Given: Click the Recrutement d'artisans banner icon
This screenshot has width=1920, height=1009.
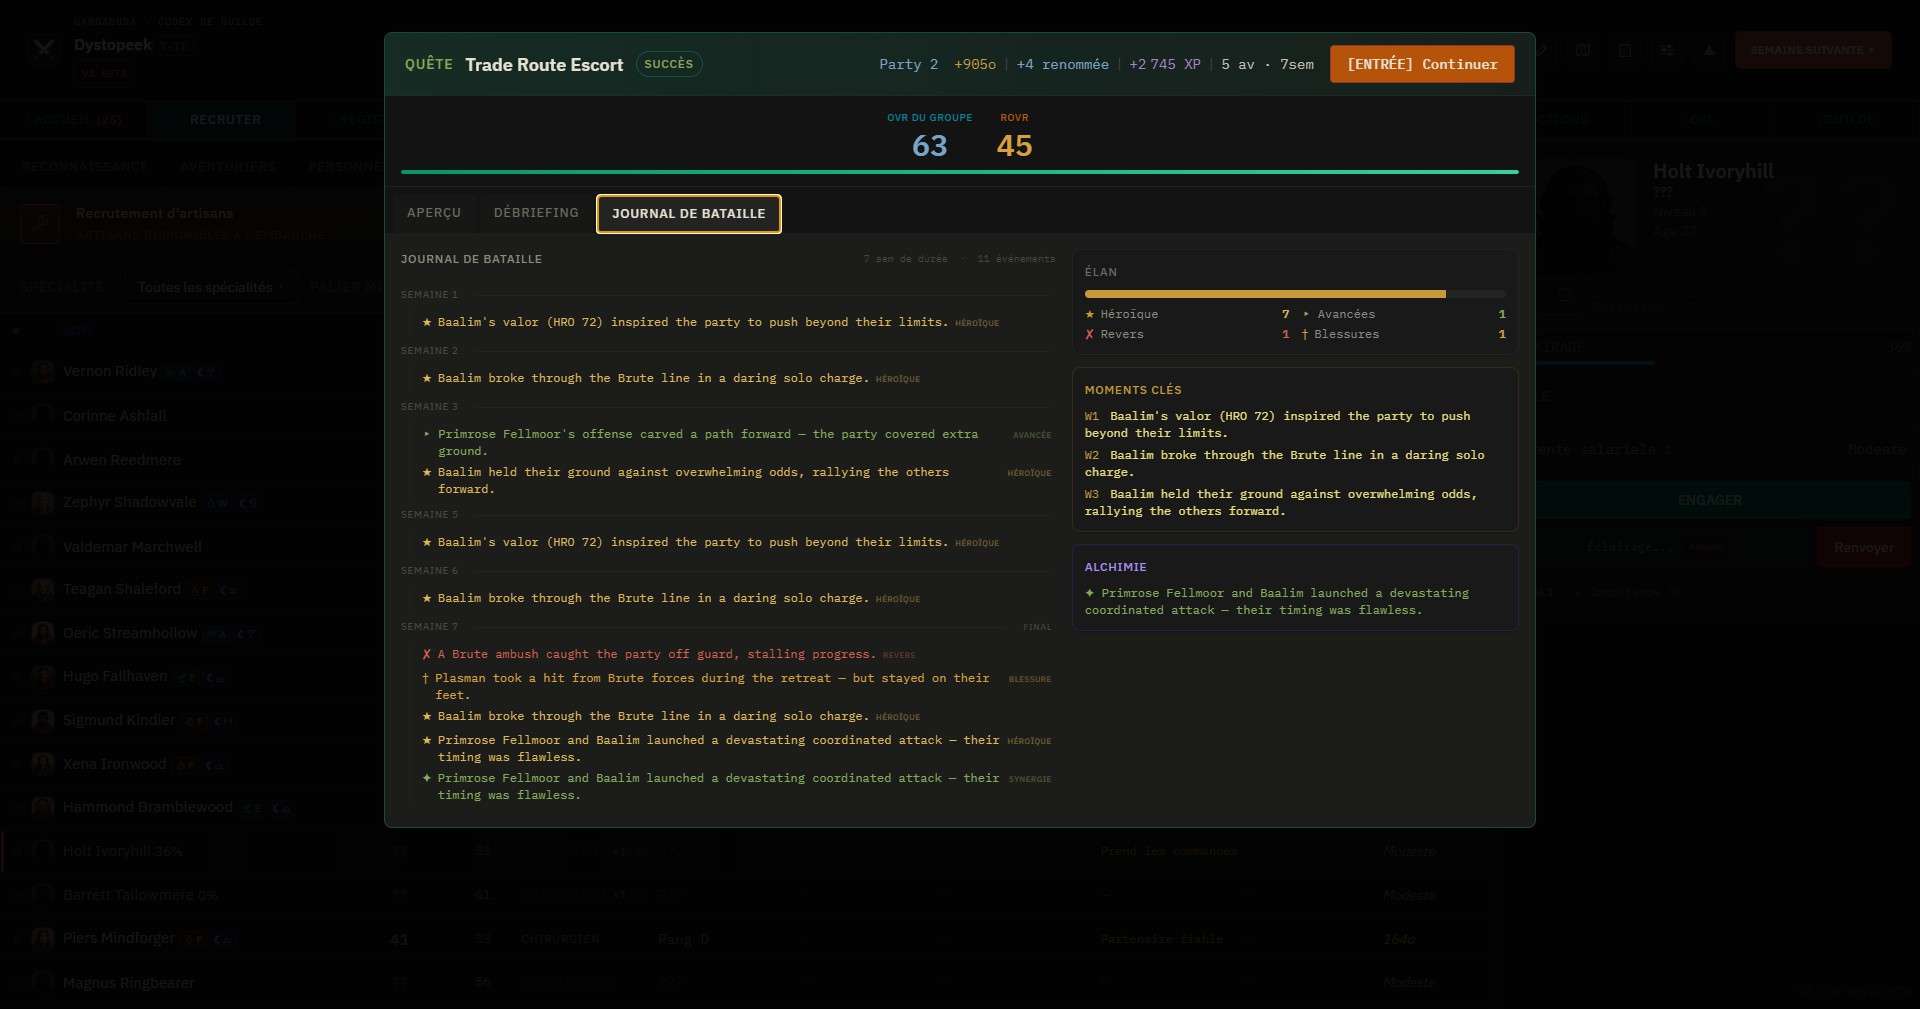Looking at the screenshot, I should tap(40, 223).
